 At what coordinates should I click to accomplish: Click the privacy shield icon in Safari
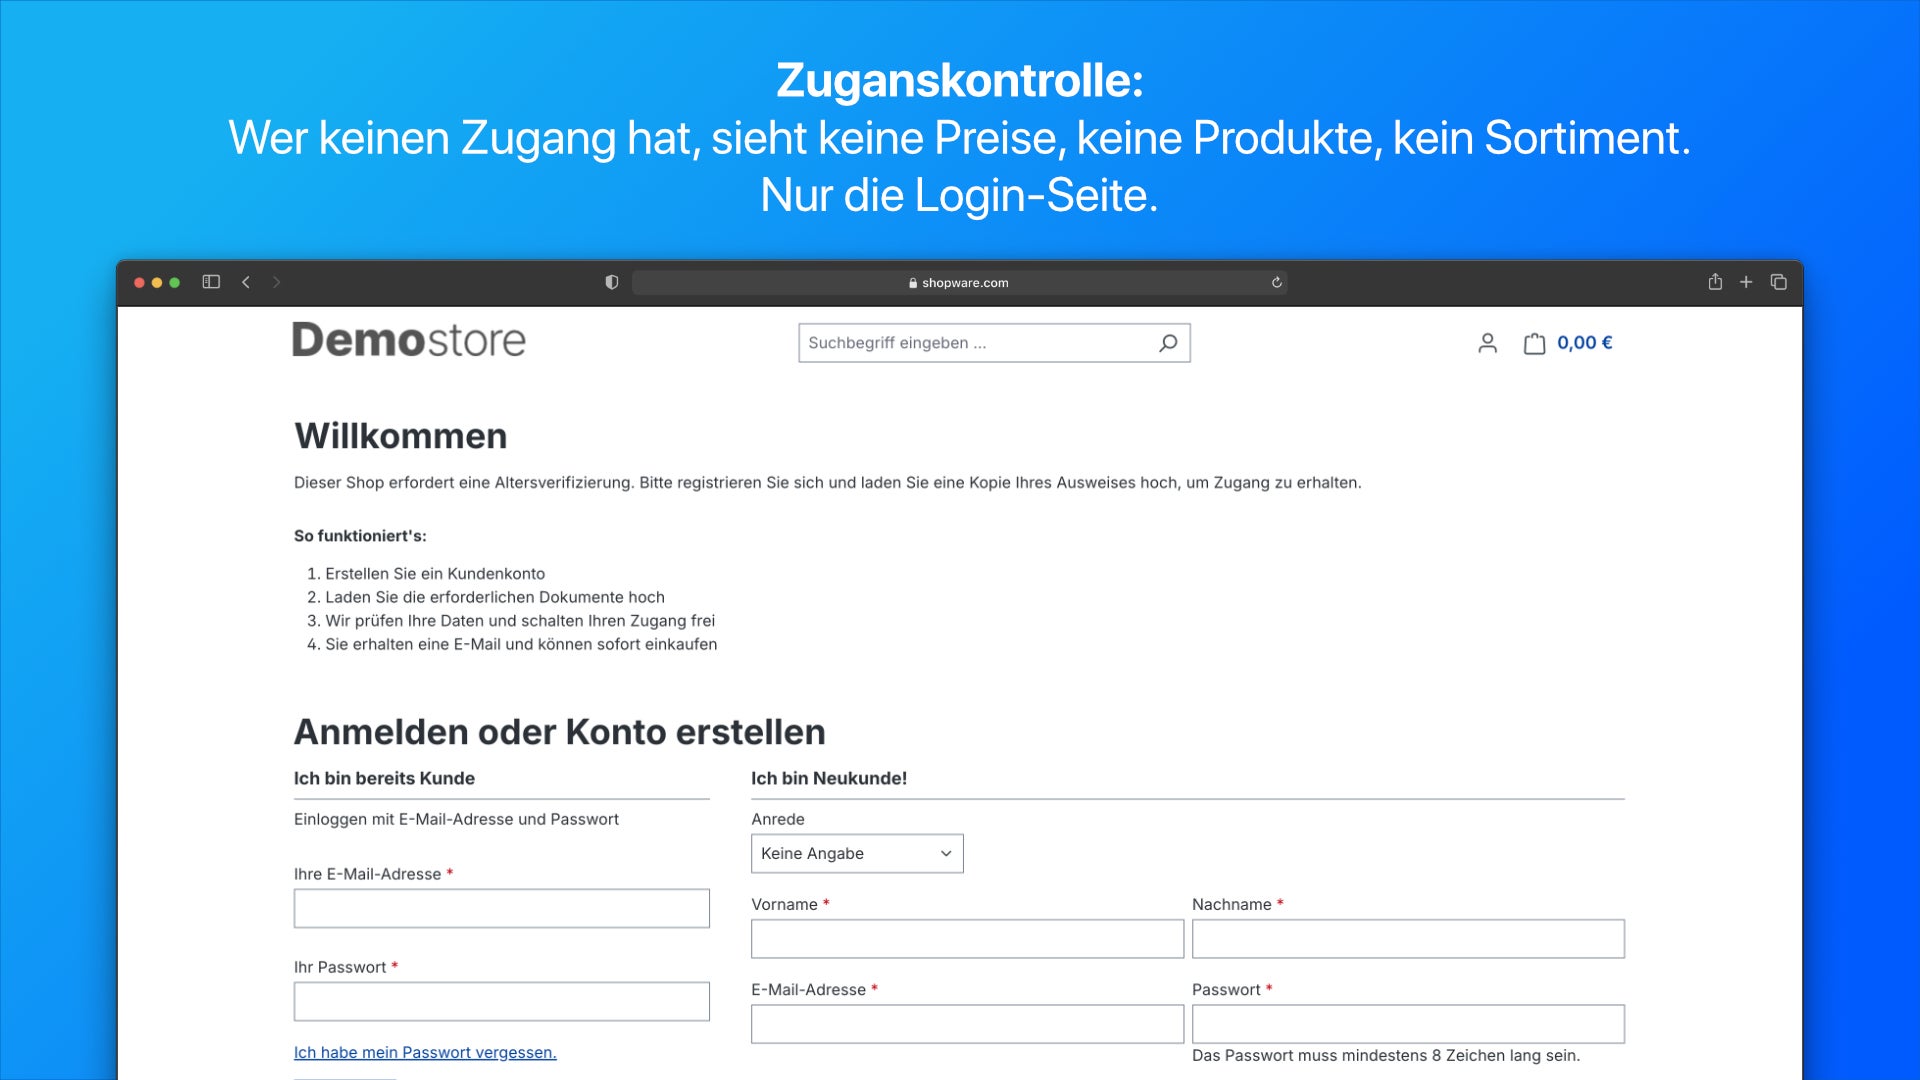point(612,282)
